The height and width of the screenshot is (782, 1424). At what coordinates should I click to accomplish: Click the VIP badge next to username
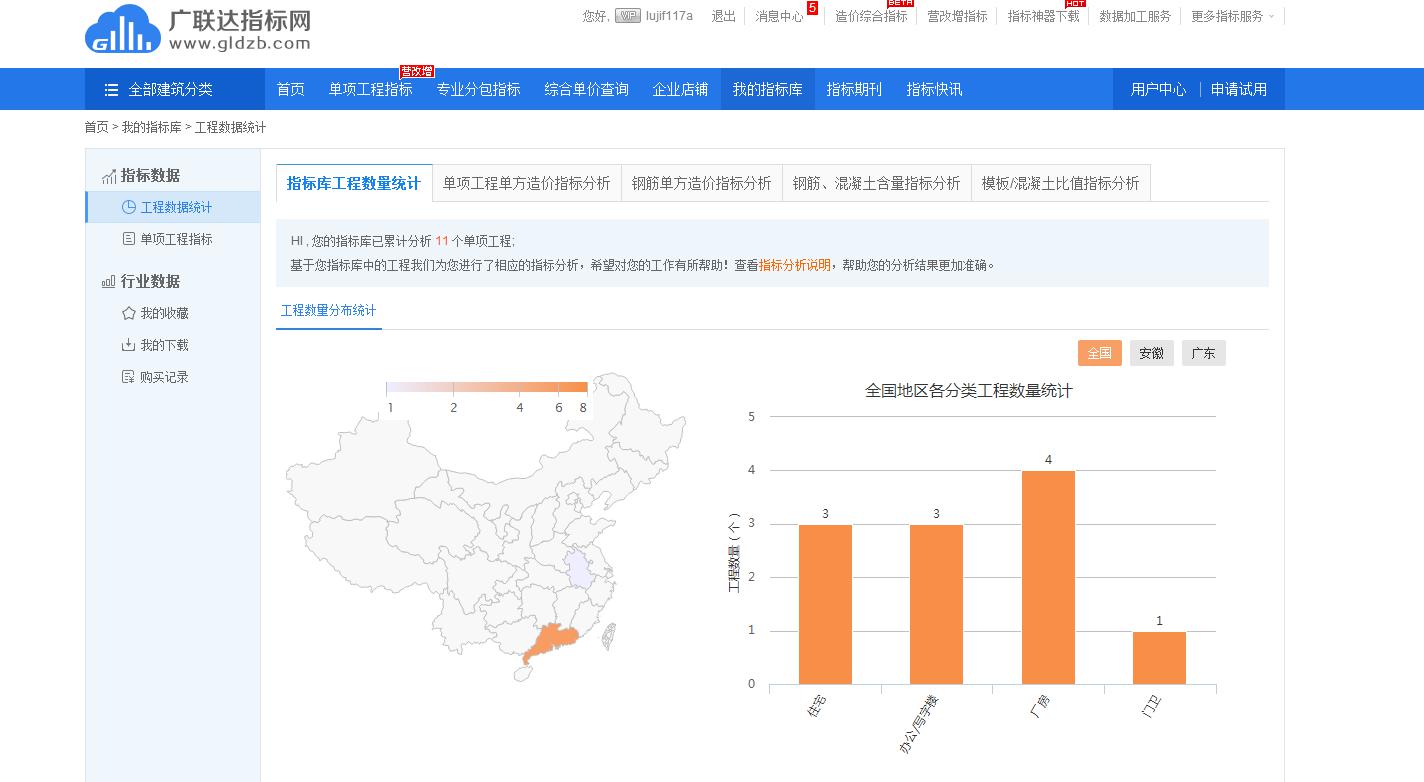click(x=627, y=16)
